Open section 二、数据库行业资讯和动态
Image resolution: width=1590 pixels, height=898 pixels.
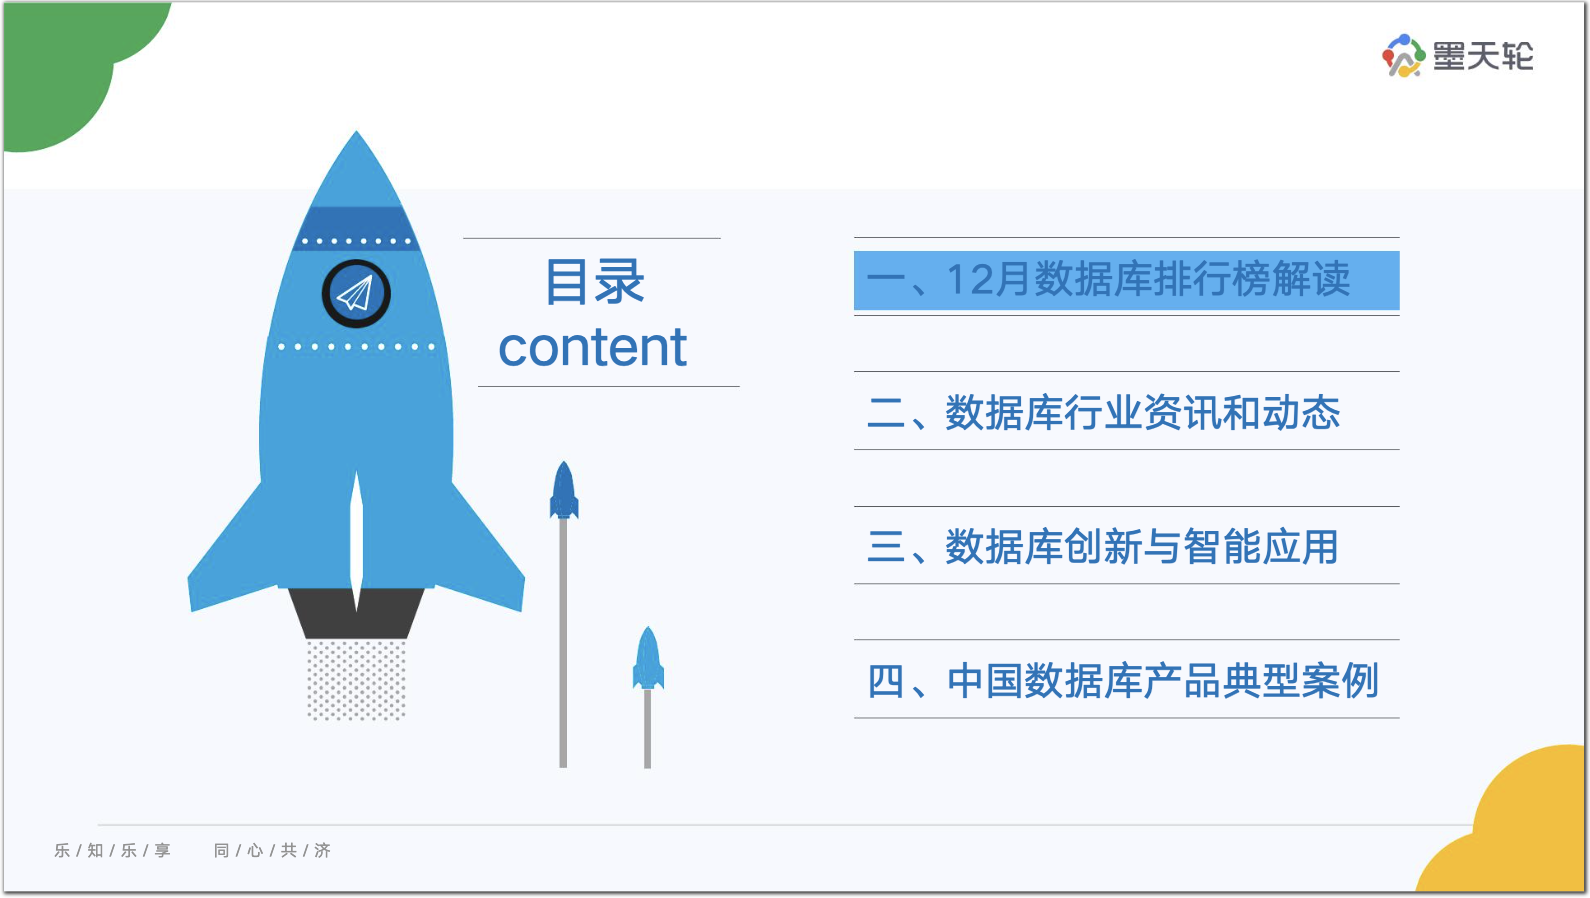coord(1103,412)
